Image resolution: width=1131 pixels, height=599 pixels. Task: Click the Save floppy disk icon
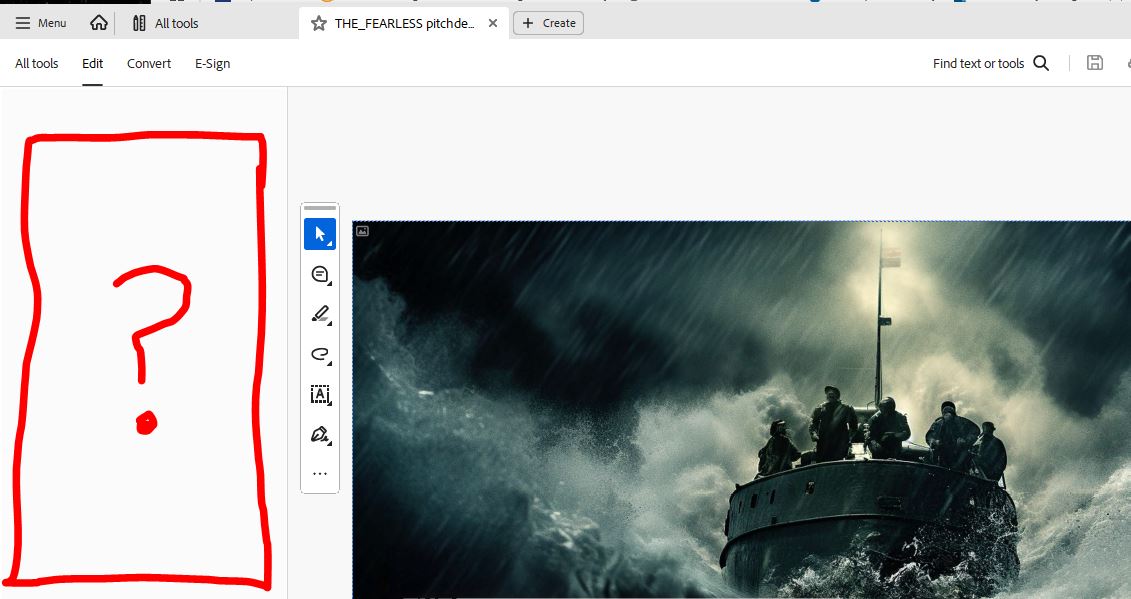pyautogui.click(x=1095, y=63)
